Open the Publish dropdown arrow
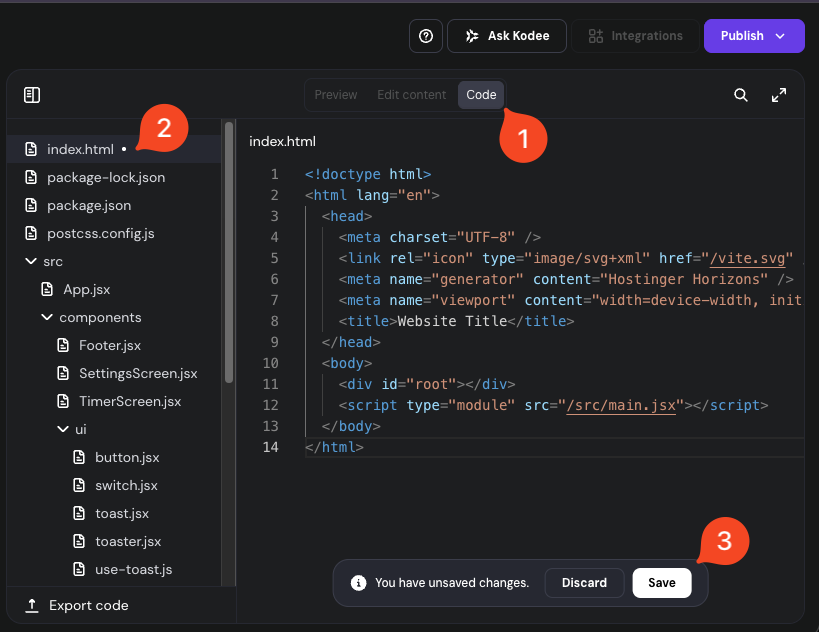 [780, 36]
